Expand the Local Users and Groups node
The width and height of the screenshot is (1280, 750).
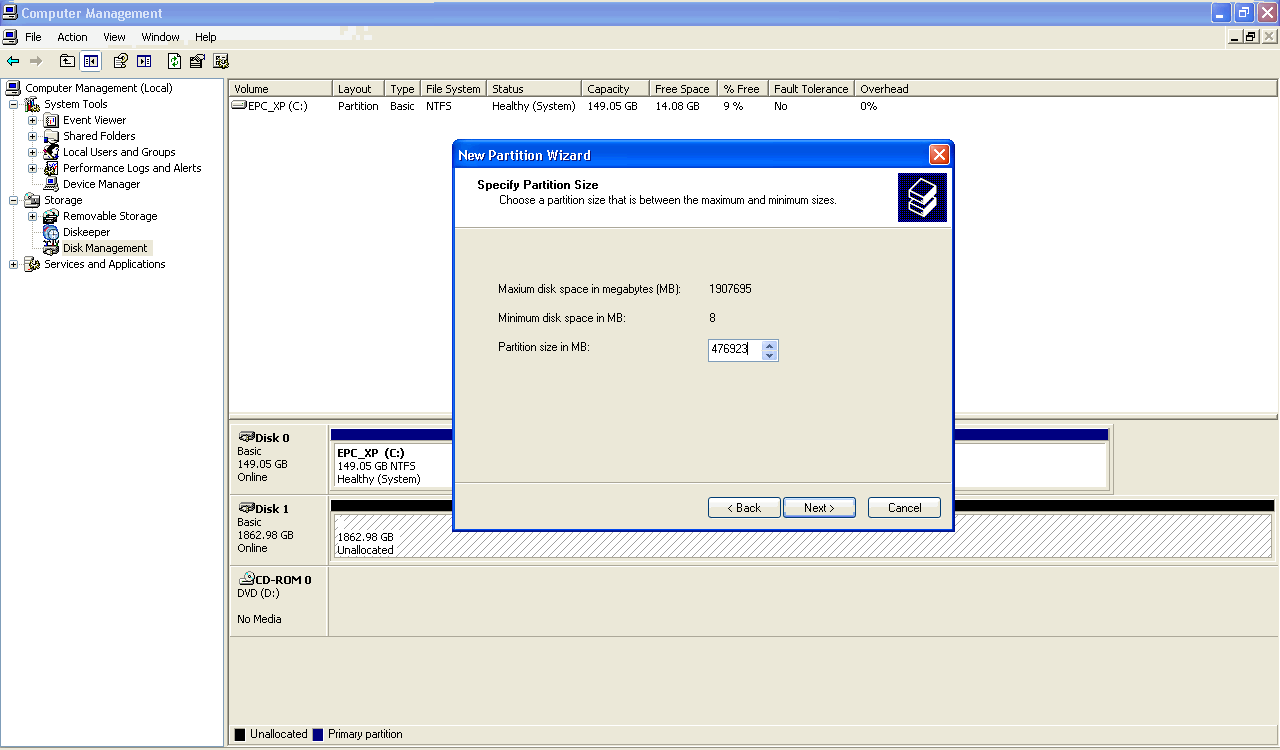(33, 152)
